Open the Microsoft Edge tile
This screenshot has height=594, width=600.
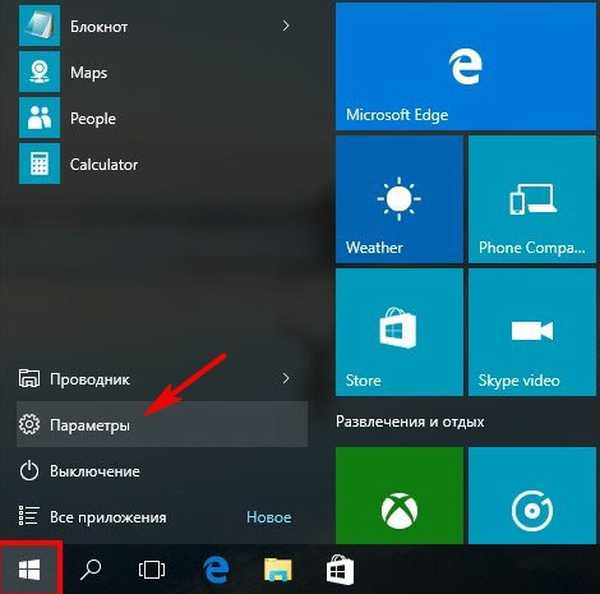click(465, 65)
